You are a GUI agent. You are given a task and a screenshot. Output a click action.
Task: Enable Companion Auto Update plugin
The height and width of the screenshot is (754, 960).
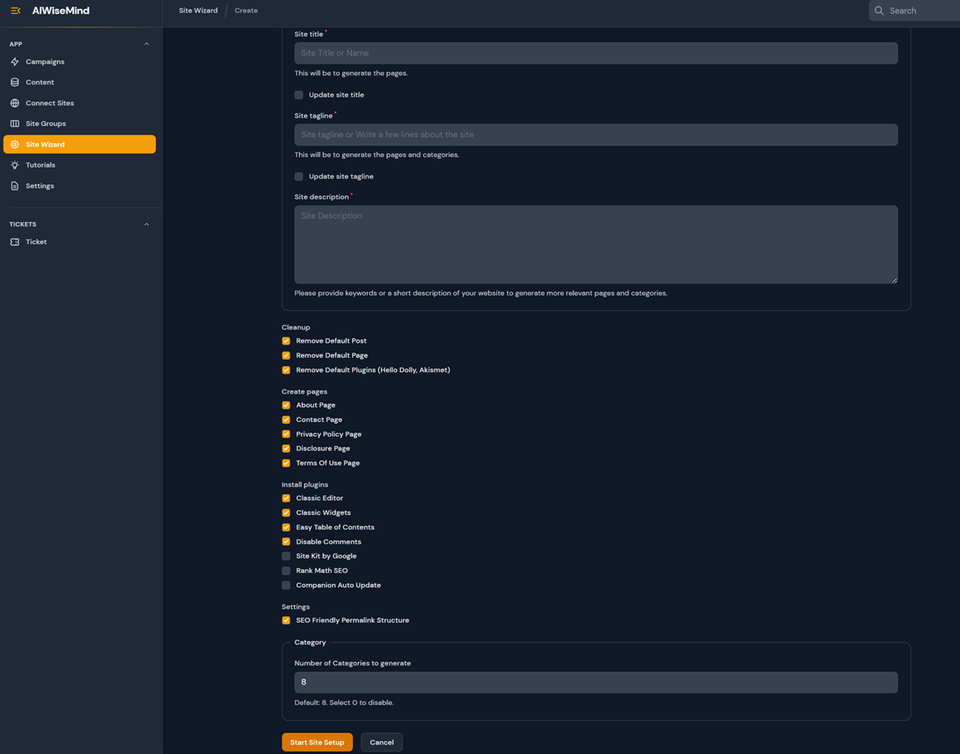tap(286, 585)
